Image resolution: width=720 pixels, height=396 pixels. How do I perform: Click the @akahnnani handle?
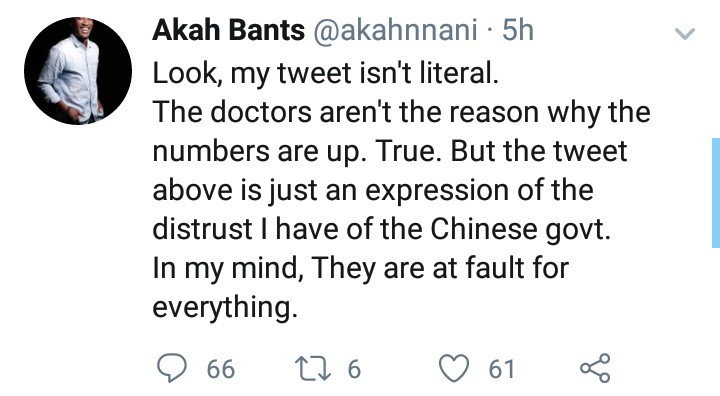pos(395,30)
